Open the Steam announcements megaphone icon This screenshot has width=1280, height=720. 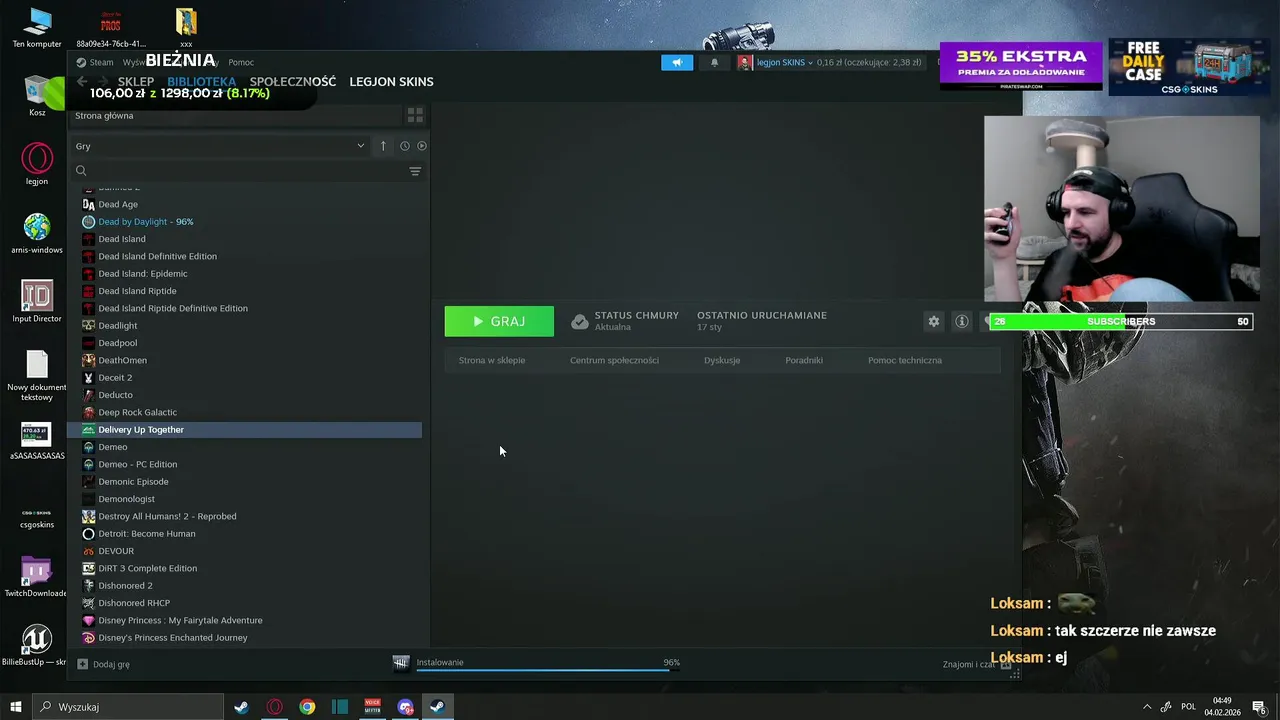(x=677, y=62)
